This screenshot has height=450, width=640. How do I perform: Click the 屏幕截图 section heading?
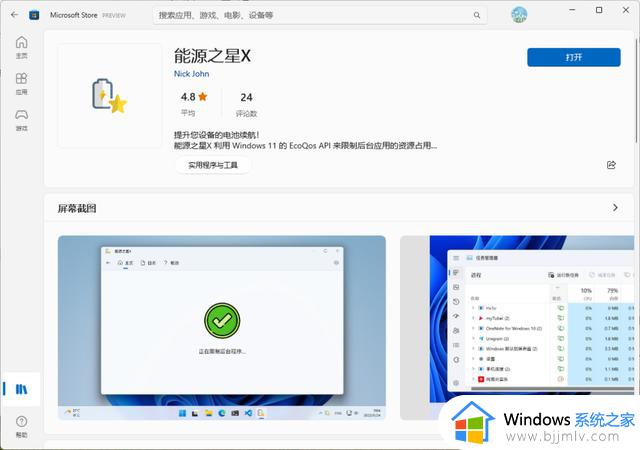[x=77, y=208]
